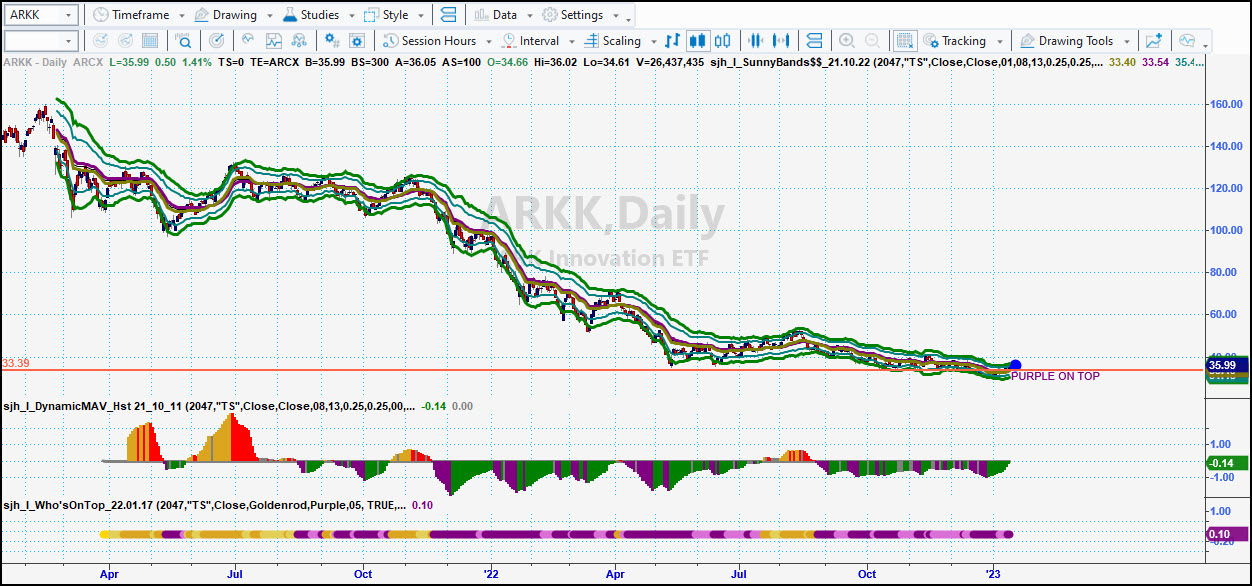Click the wide bar spacing icon

pos(783,41)
